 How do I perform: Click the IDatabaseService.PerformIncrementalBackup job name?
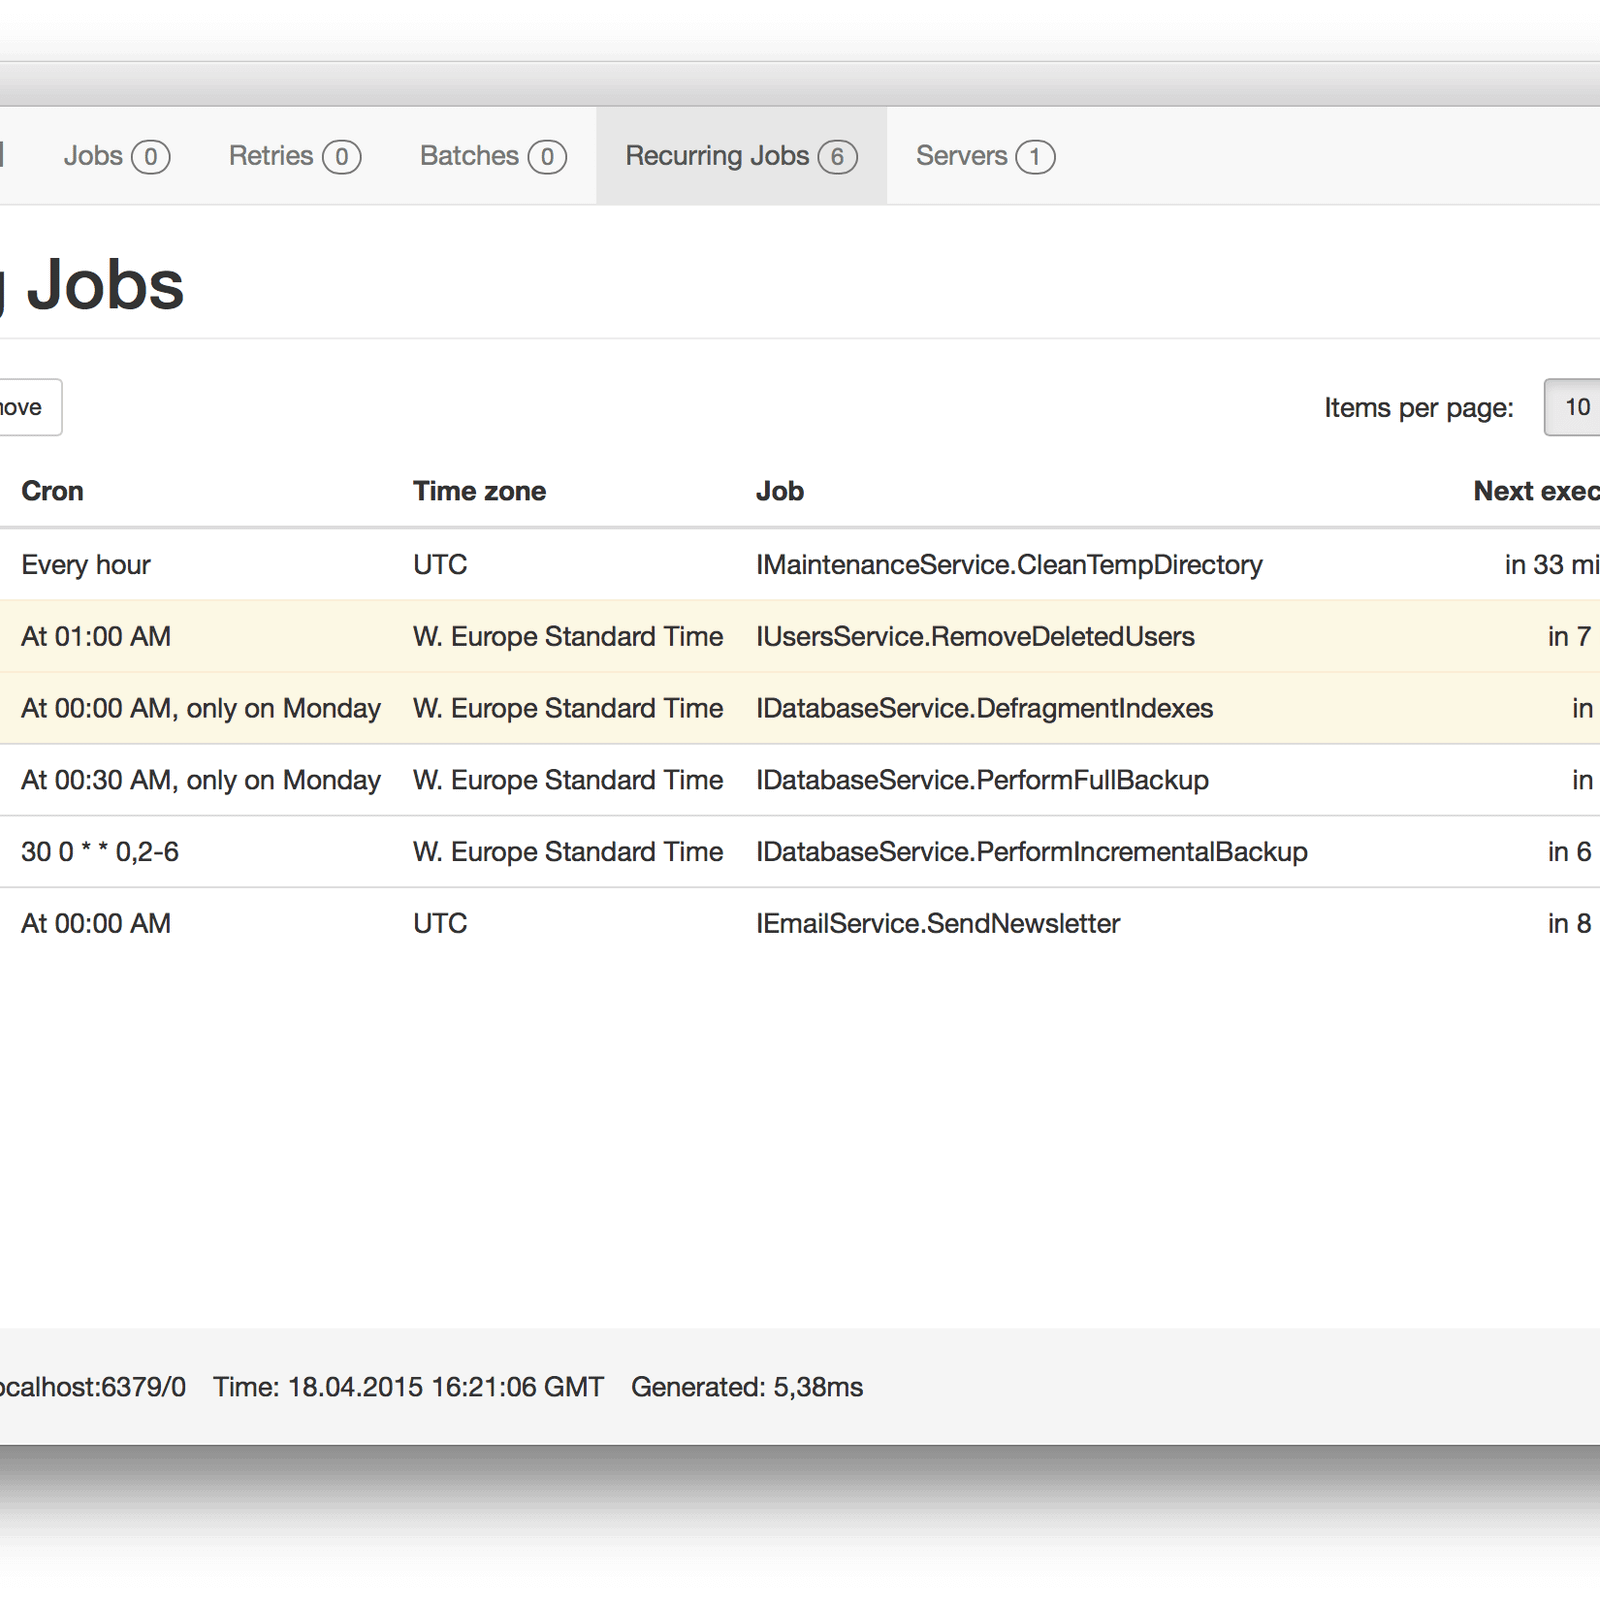point(1031,852)
